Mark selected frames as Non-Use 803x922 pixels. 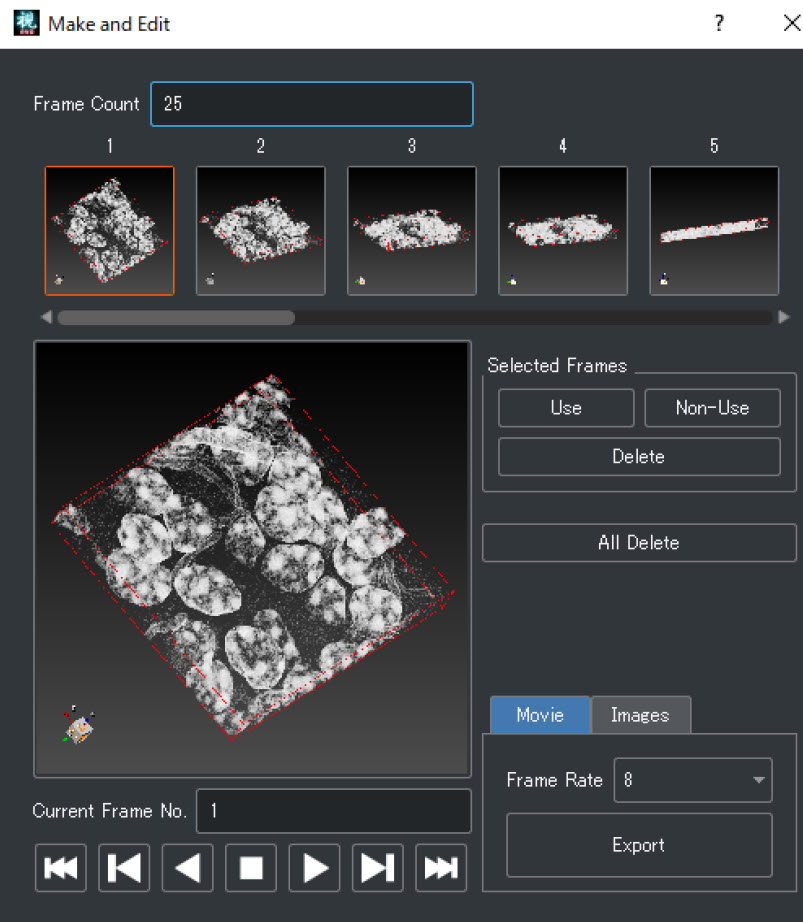712,408
